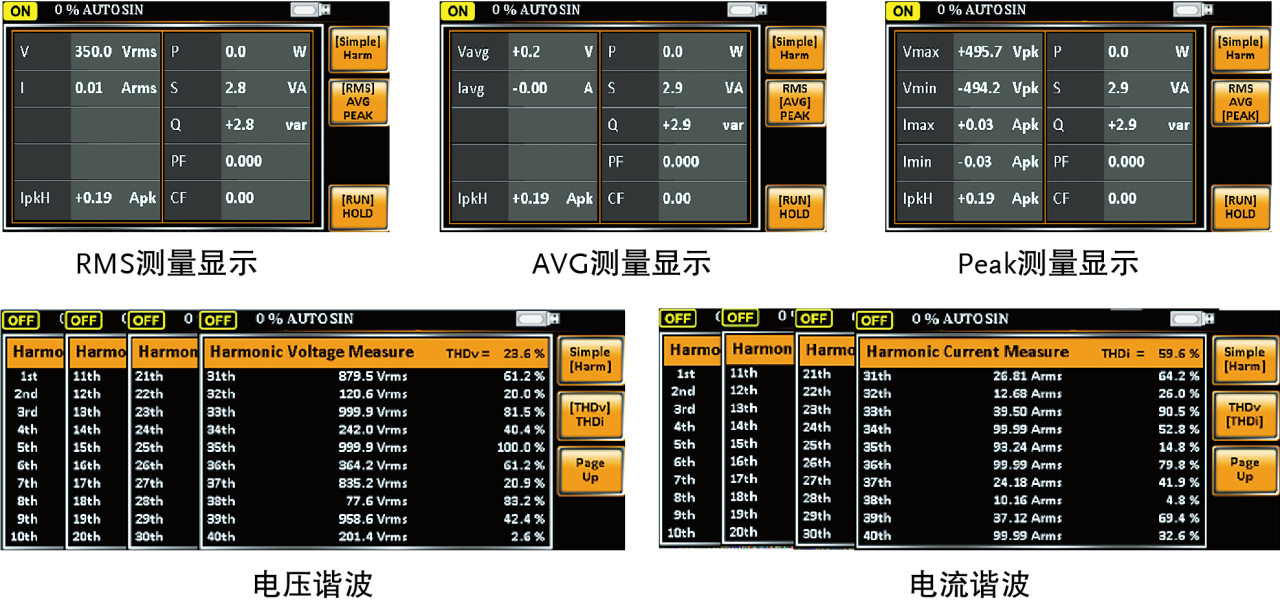Click the AVG测量显示 caption
Image resolution: width=1280 pixels, height=602 pixels.
(x=621, y=263)
